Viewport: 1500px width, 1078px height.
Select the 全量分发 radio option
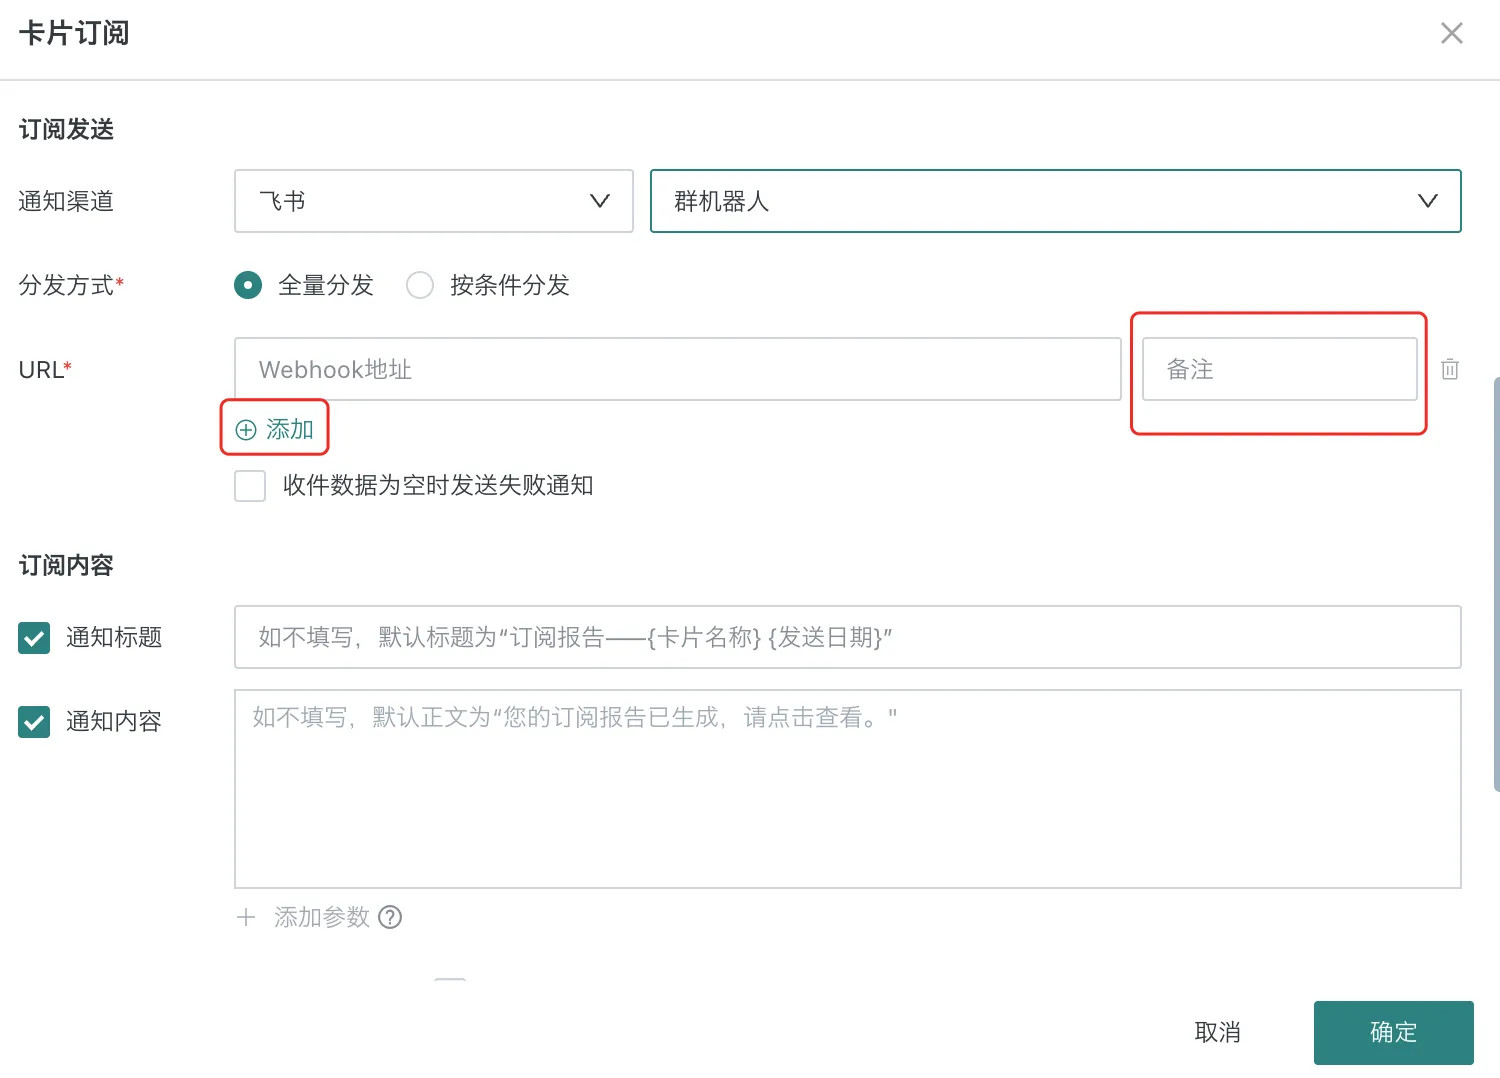[248, 285]
